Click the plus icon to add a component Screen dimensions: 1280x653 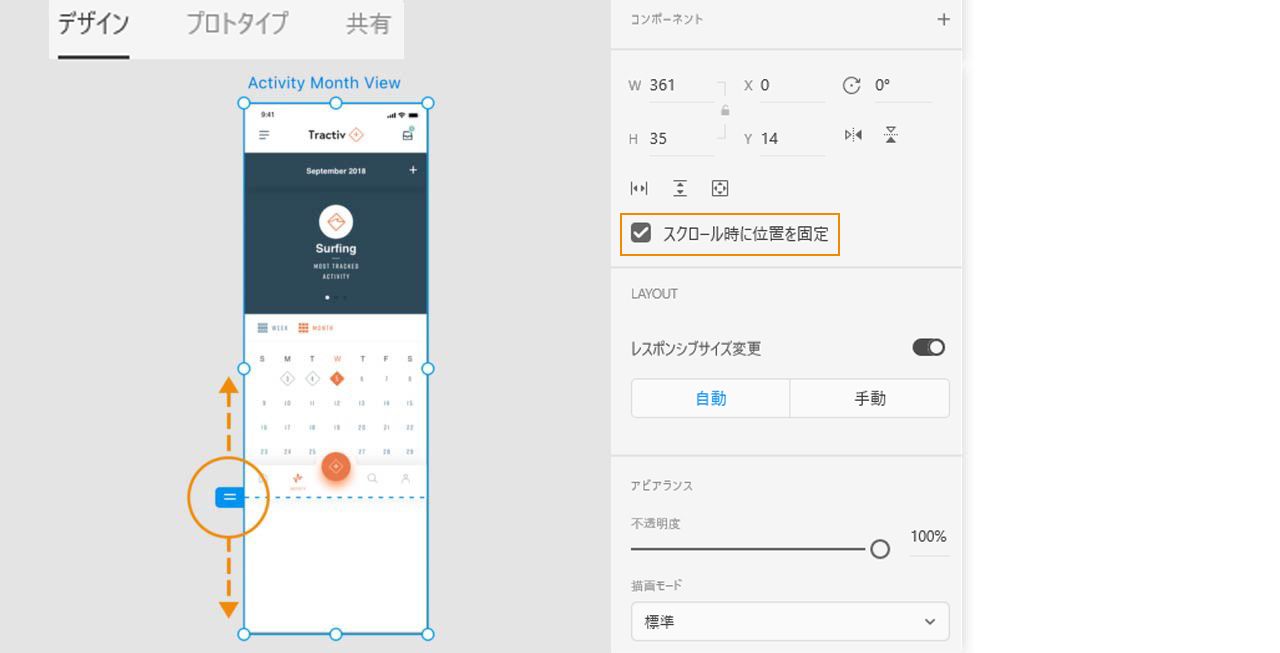point(942,19)
